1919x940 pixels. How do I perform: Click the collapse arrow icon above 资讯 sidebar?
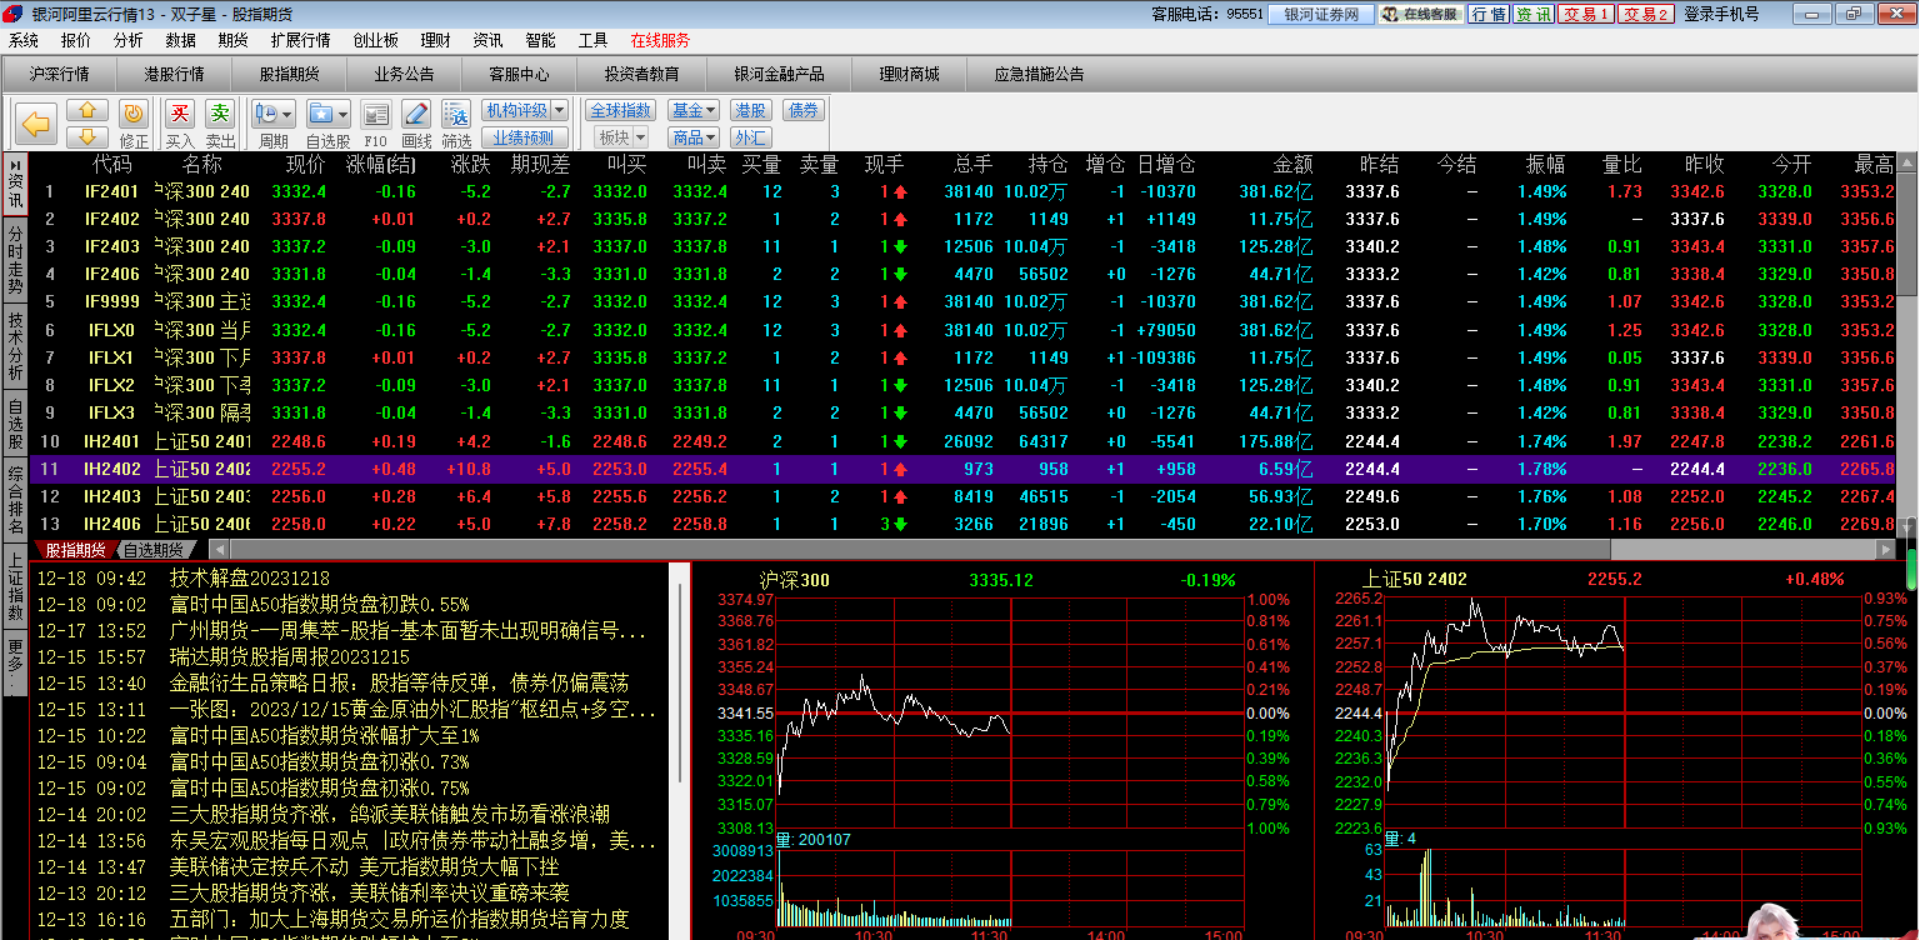coord(15,164)
